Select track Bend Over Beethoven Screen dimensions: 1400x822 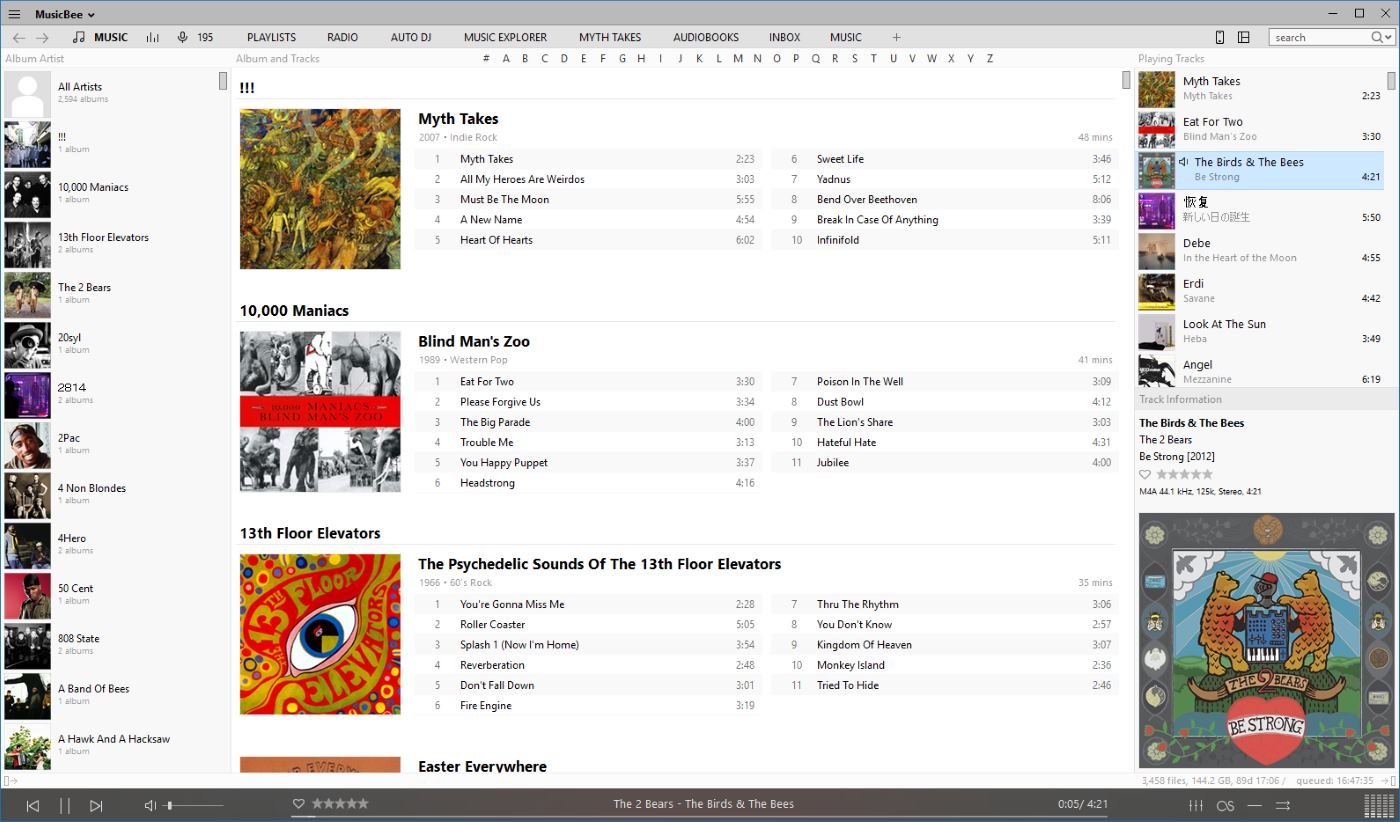[944, 199]
